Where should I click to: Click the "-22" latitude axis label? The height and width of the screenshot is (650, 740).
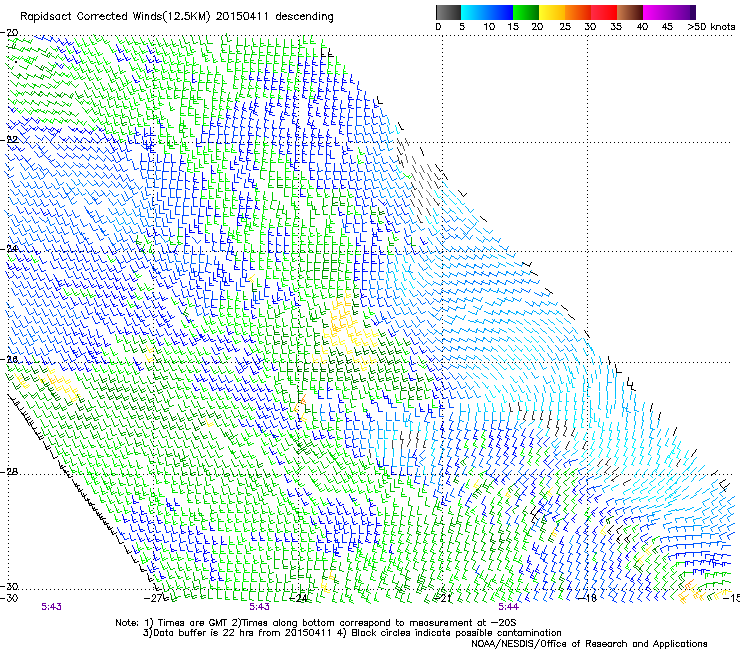coord(9,140)
